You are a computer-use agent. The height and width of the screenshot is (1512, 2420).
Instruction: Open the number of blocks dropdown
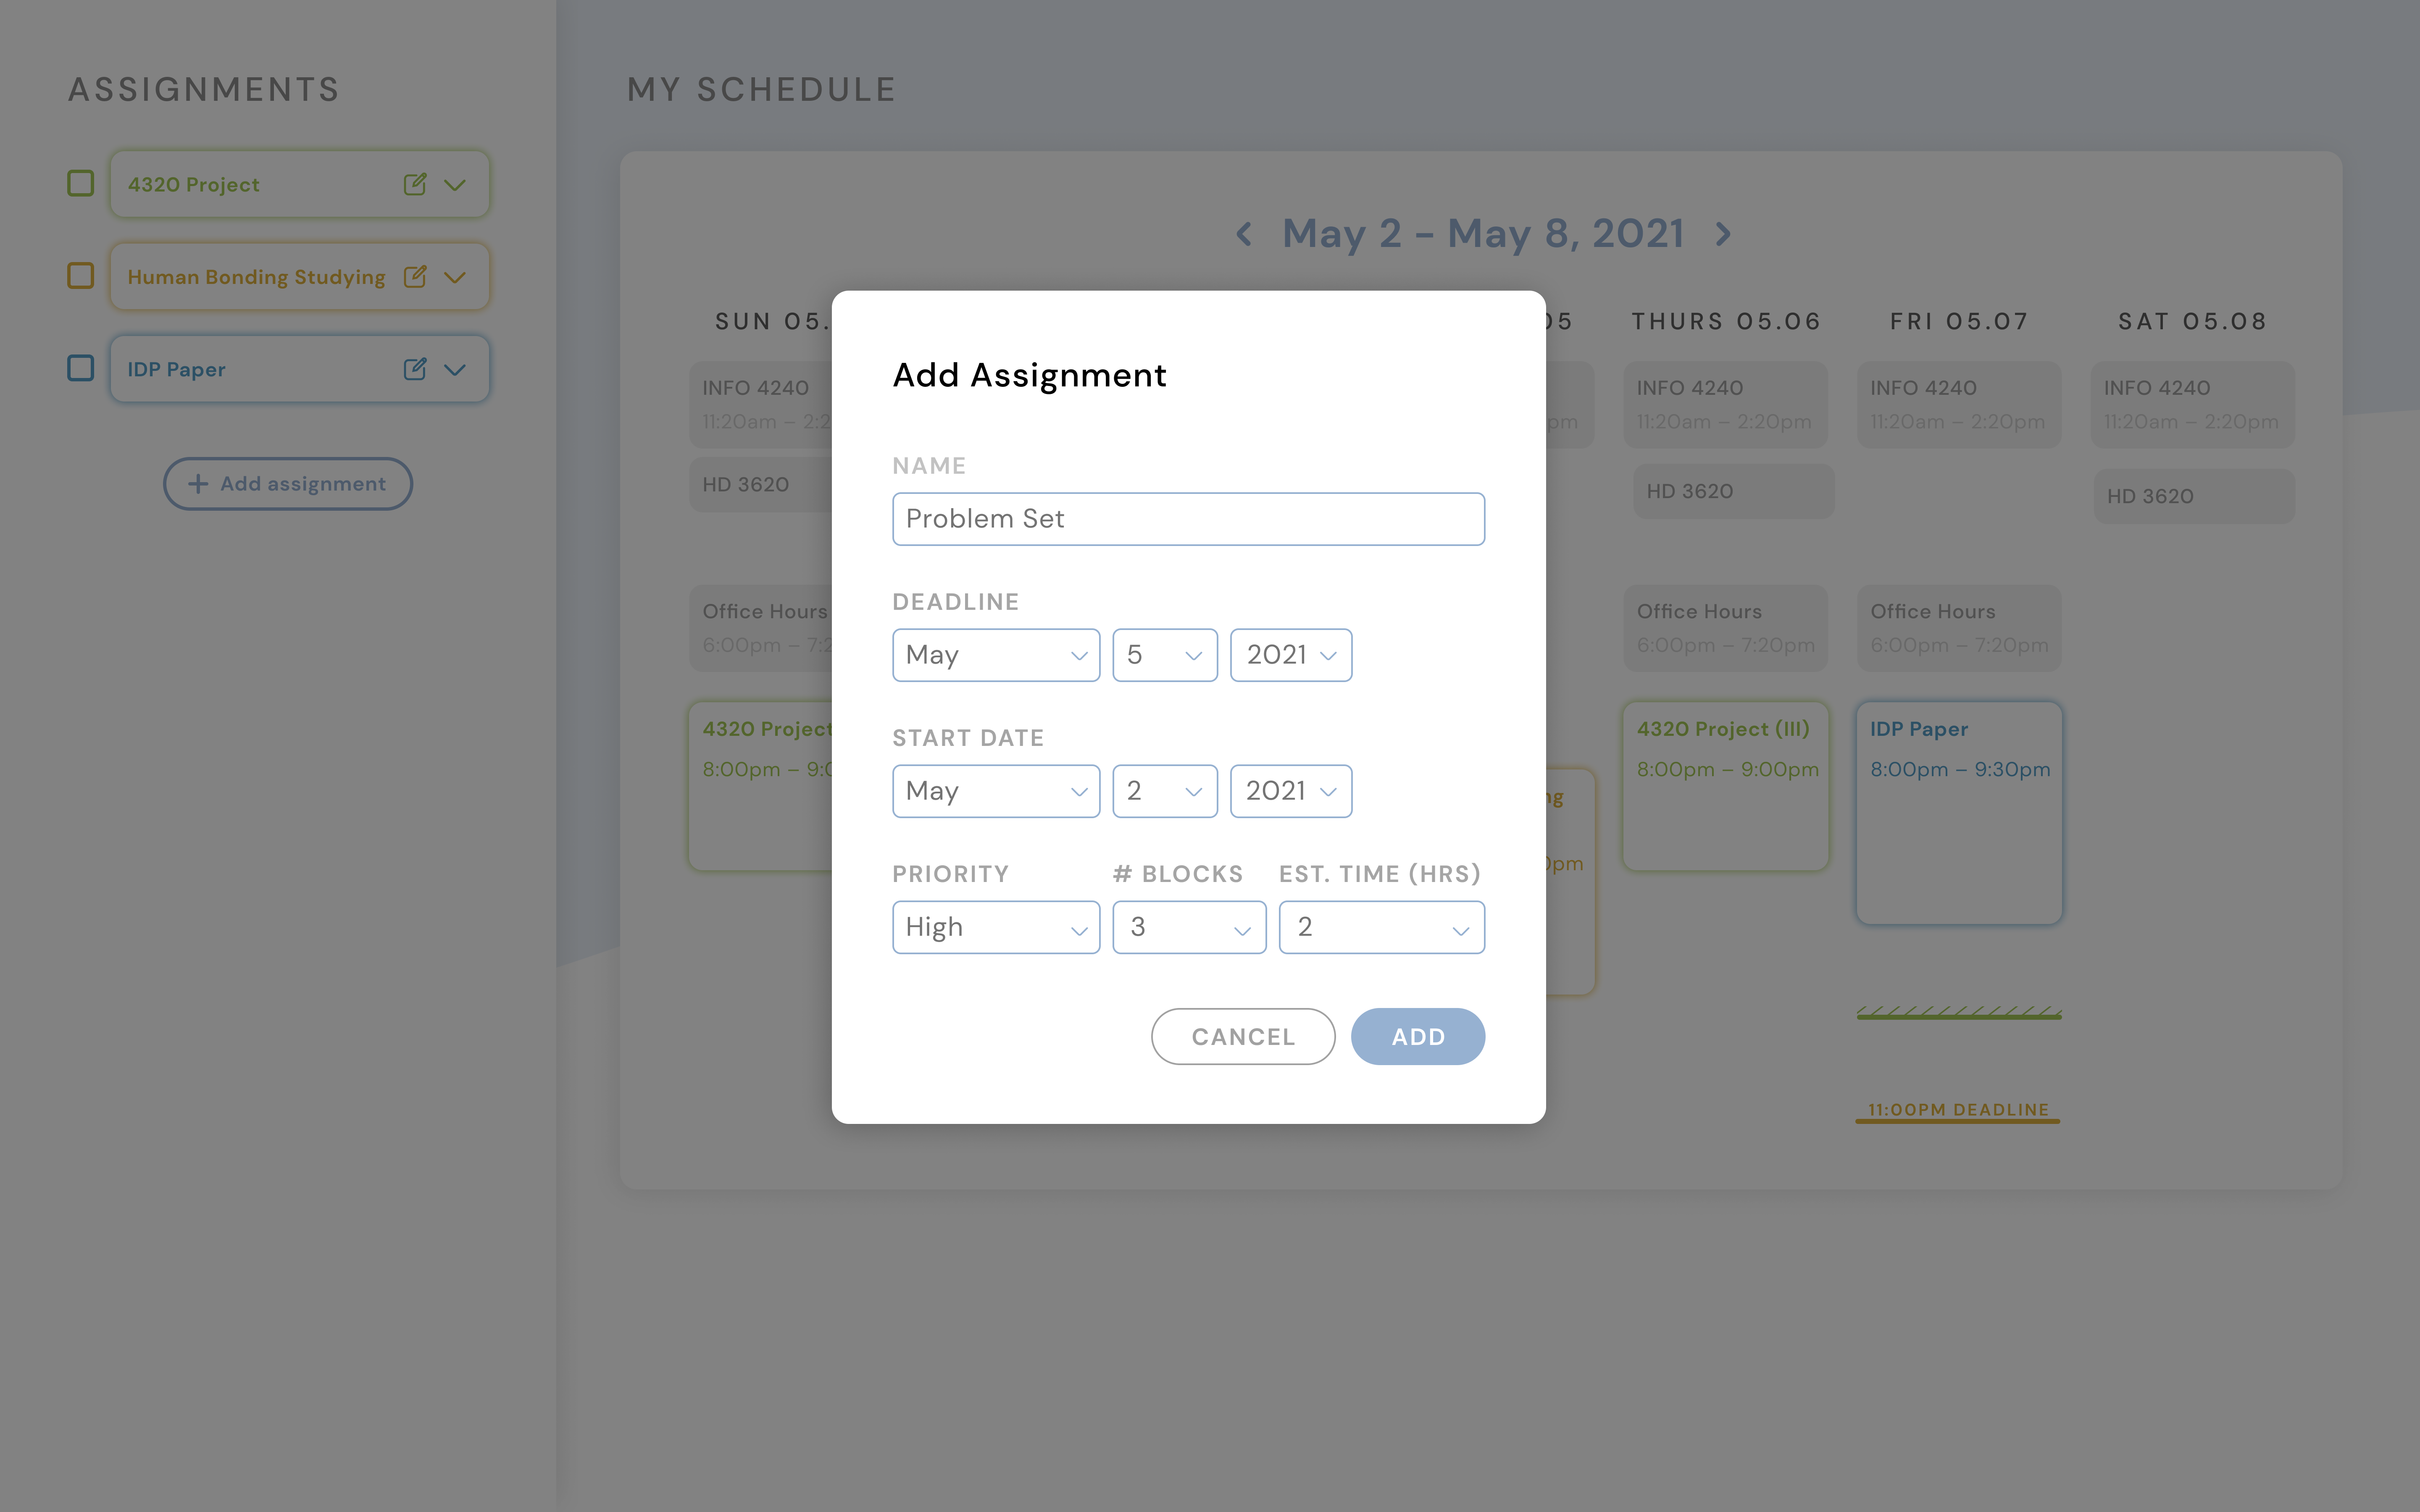[1188, 927]
